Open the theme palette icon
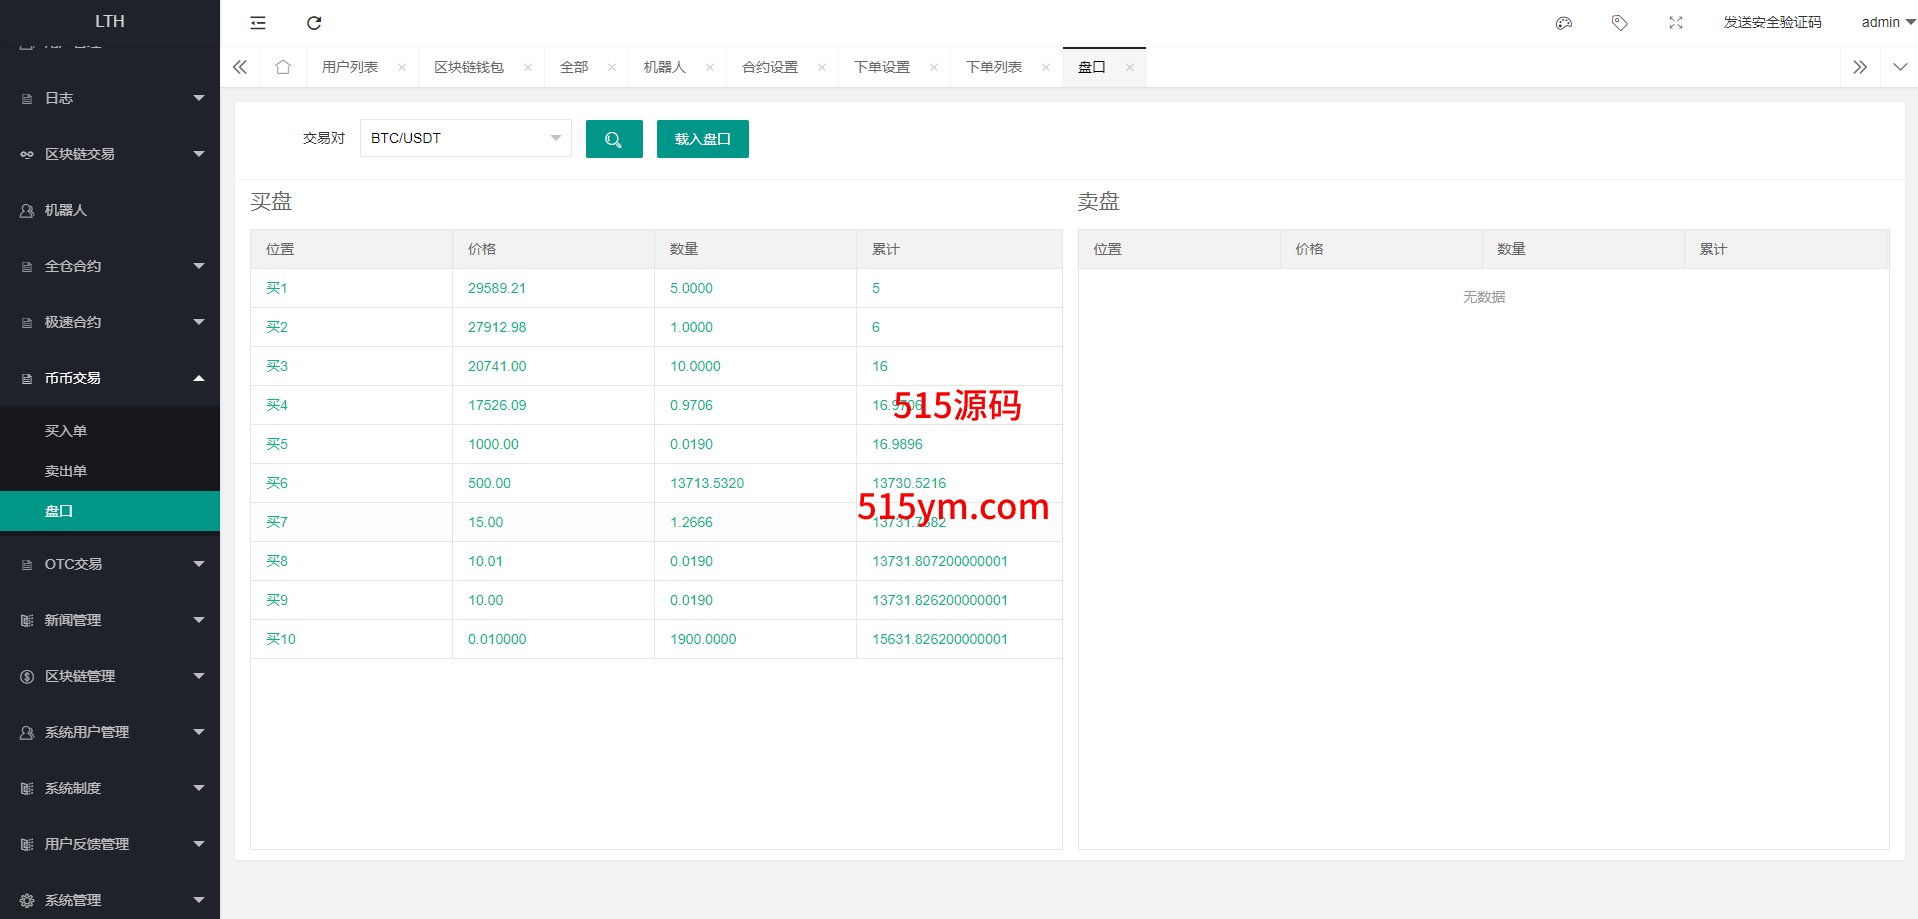1918x919 pixels. coord(1564,23)
